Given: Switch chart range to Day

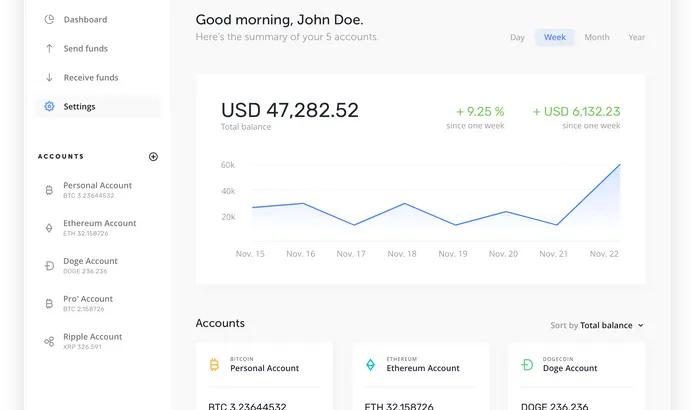Looking at the screenshot, I should [517, 37].
